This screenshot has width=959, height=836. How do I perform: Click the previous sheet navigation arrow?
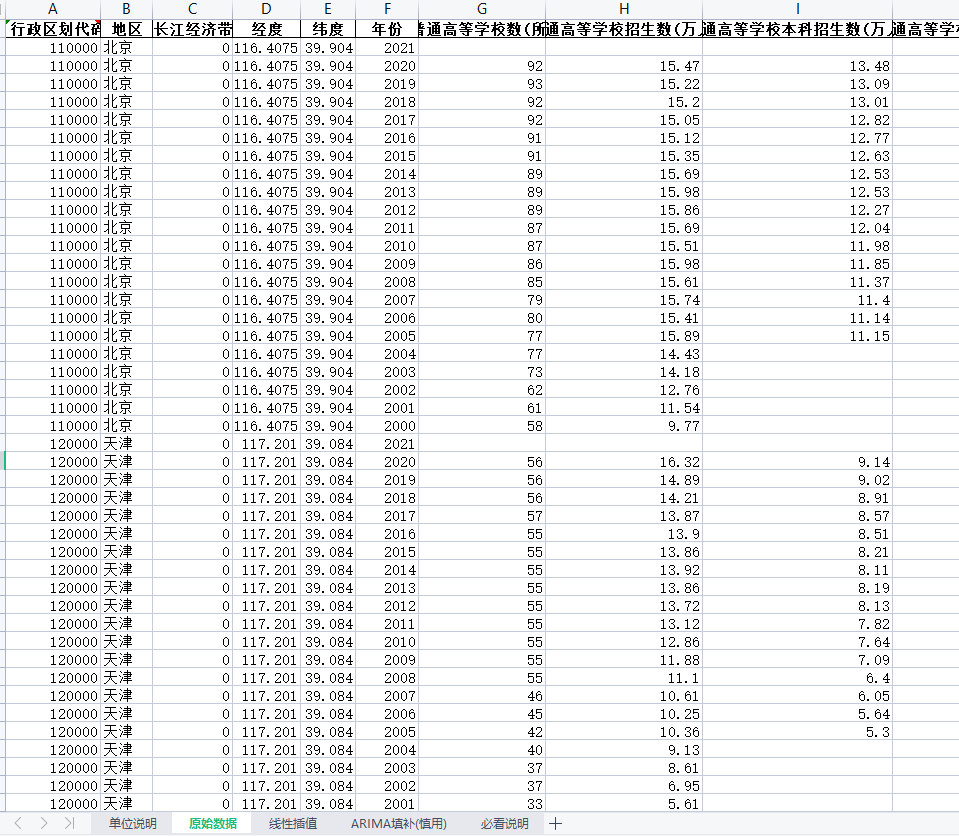17,823
